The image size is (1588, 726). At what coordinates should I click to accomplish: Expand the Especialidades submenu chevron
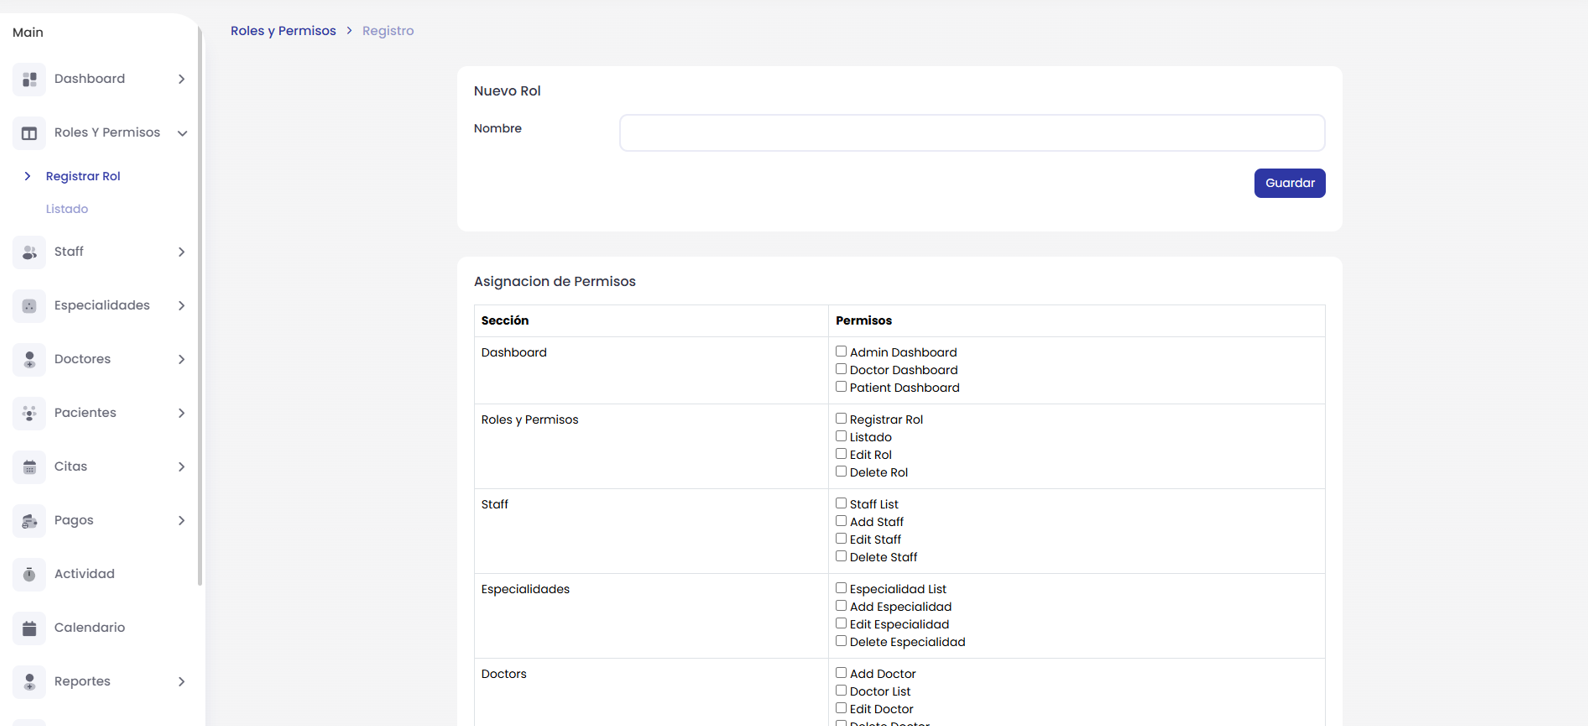point(181,306)
